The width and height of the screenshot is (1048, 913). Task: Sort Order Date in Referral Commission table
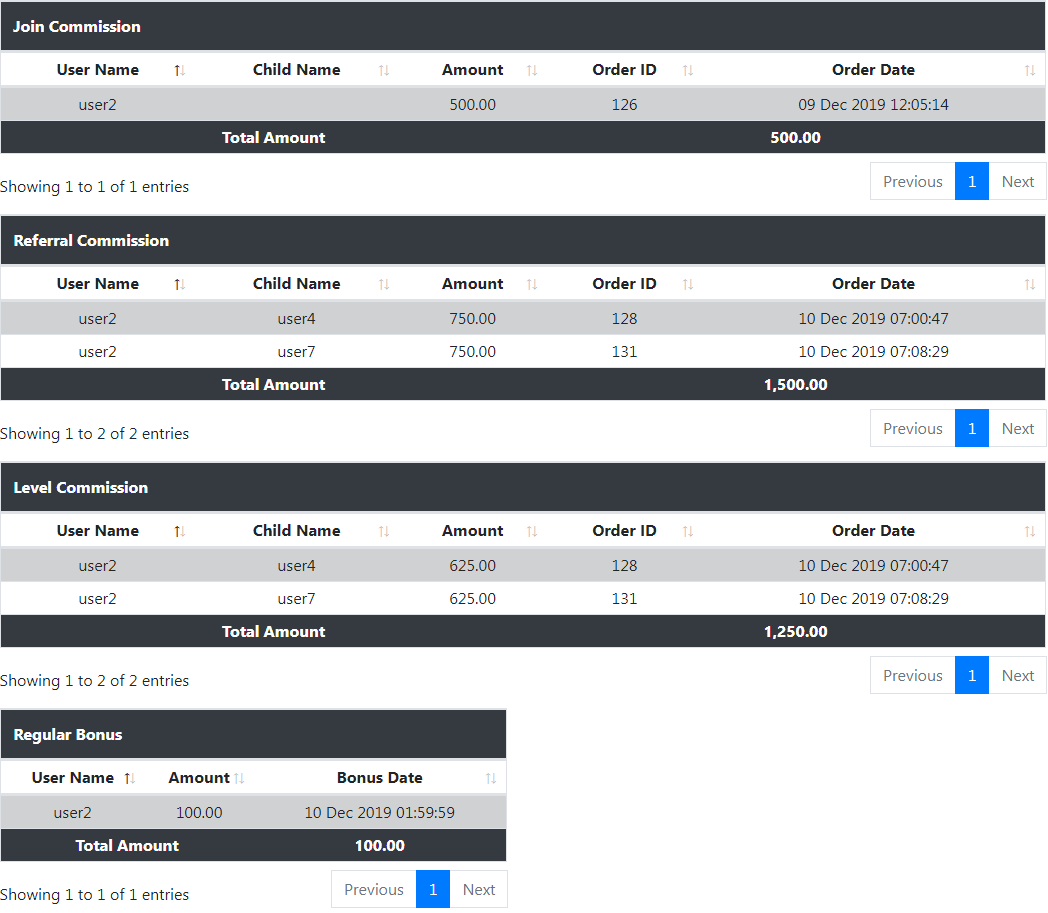[1030, 283]
